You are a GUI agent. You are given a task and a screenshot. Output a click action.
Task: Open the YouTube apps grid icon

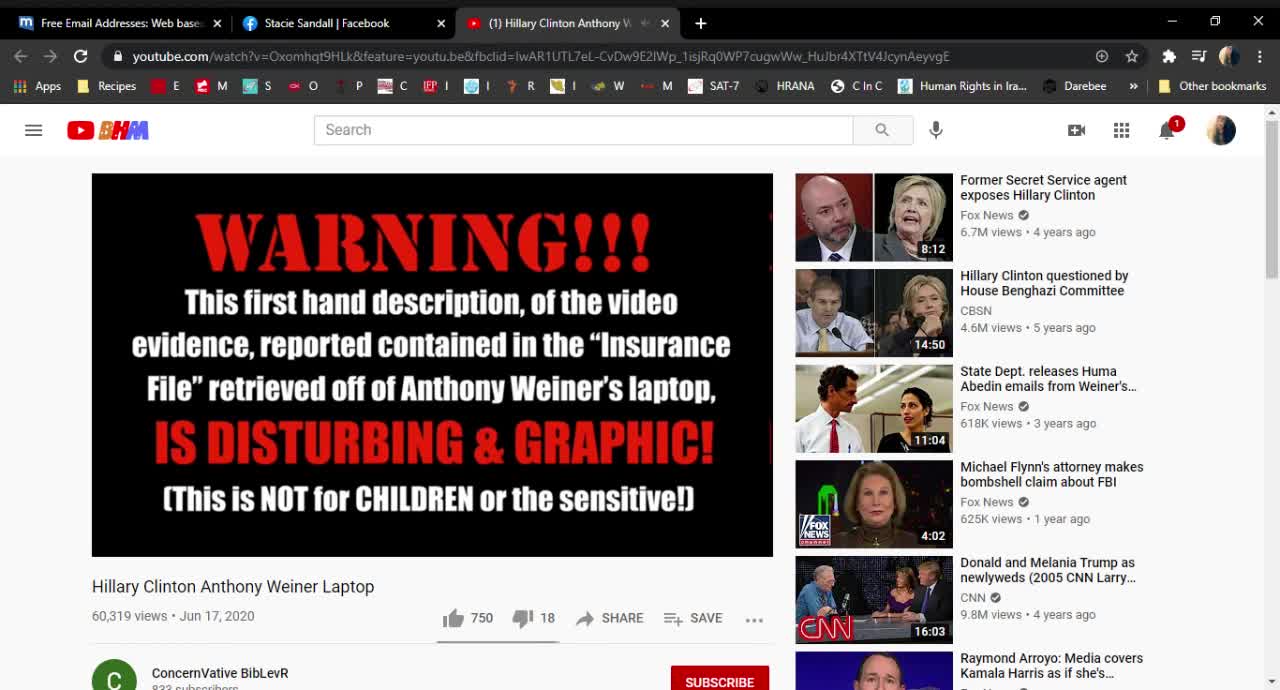1121,130
